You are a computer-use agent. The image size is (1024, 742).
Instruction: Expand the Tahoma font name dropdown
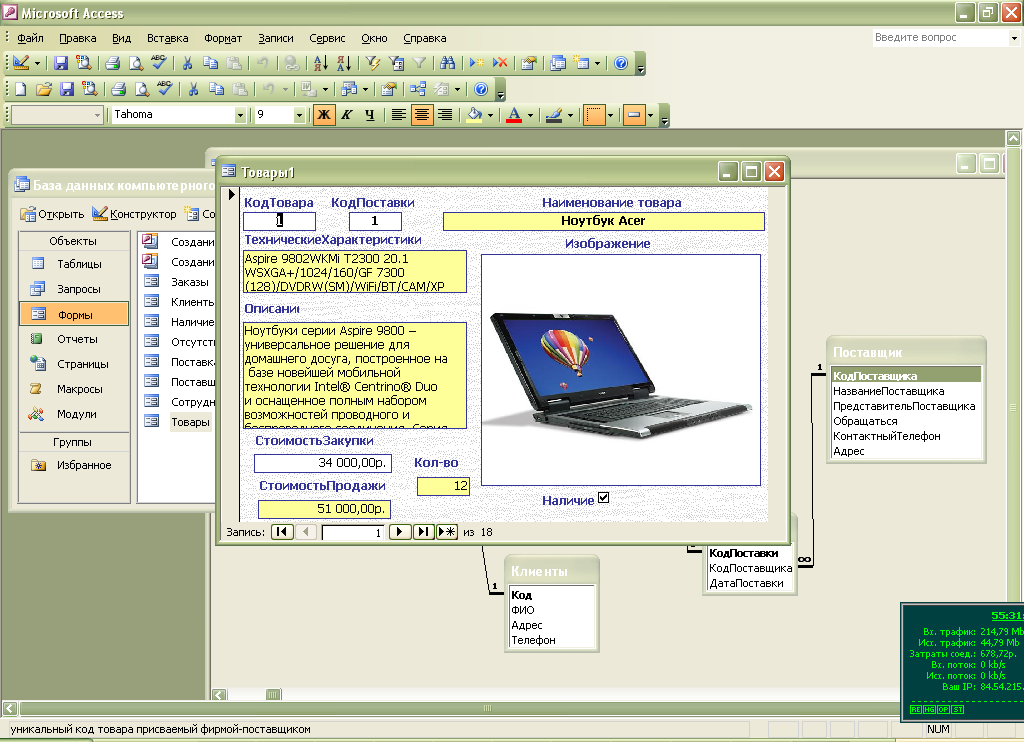pos(240,115)
